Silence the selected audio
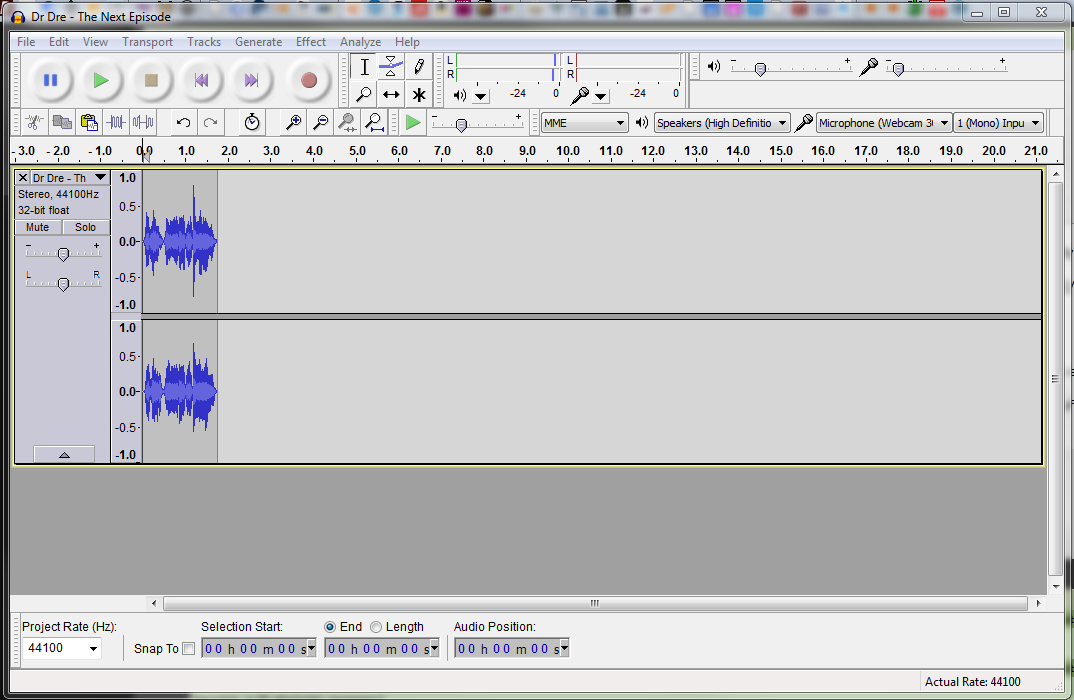Image resolution: width=1074 pixels, height=700 pixels. (x=143, y=123)
